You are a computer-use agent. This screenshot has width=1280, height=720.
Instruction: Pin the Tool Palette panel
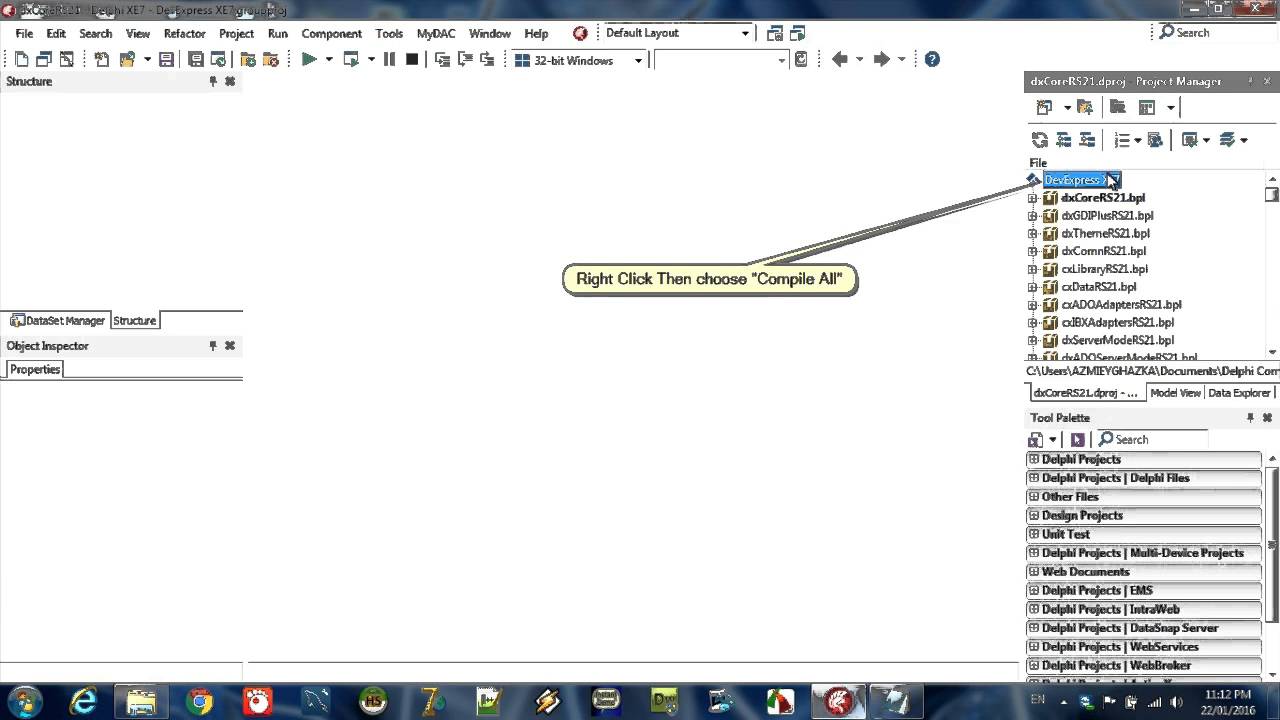(x=1250, y=418)
